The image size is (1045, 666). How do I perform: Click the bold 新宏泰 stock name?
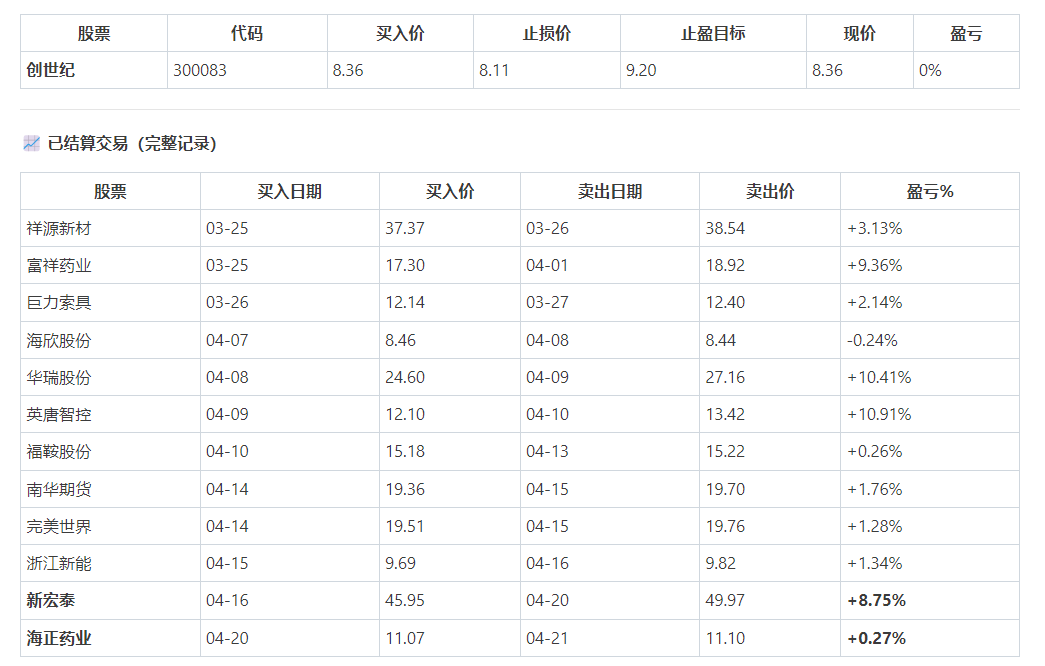51,601
